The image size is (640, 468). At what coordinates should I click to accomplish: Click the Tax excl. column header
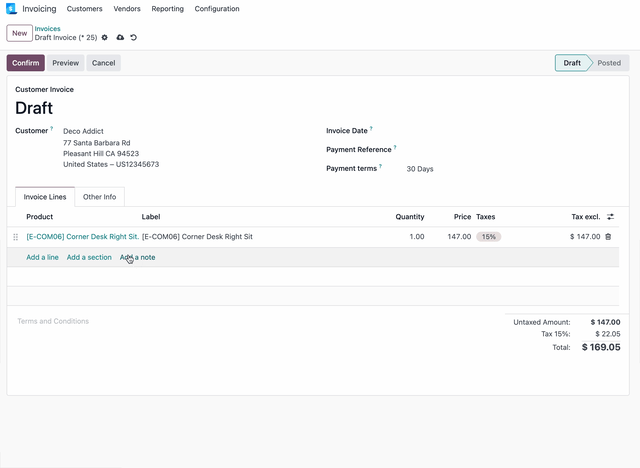coord(586,217)
